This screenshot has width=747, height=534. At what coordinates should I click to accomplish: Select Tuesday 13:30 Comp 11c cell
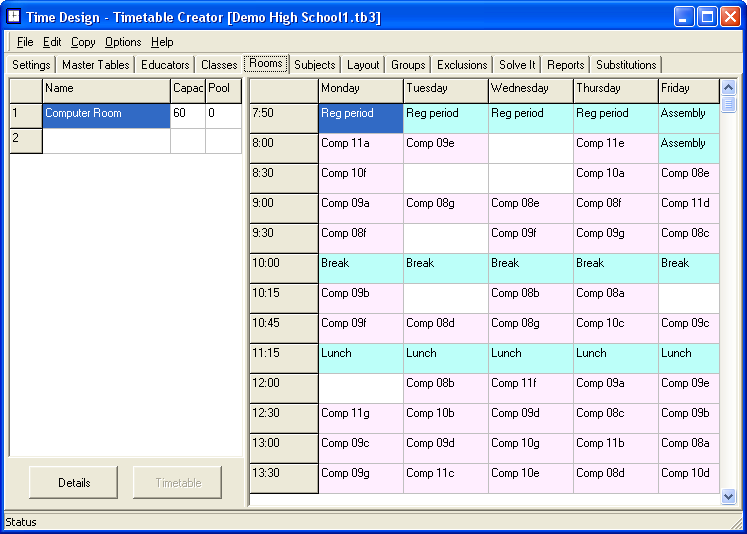point(445,474)
